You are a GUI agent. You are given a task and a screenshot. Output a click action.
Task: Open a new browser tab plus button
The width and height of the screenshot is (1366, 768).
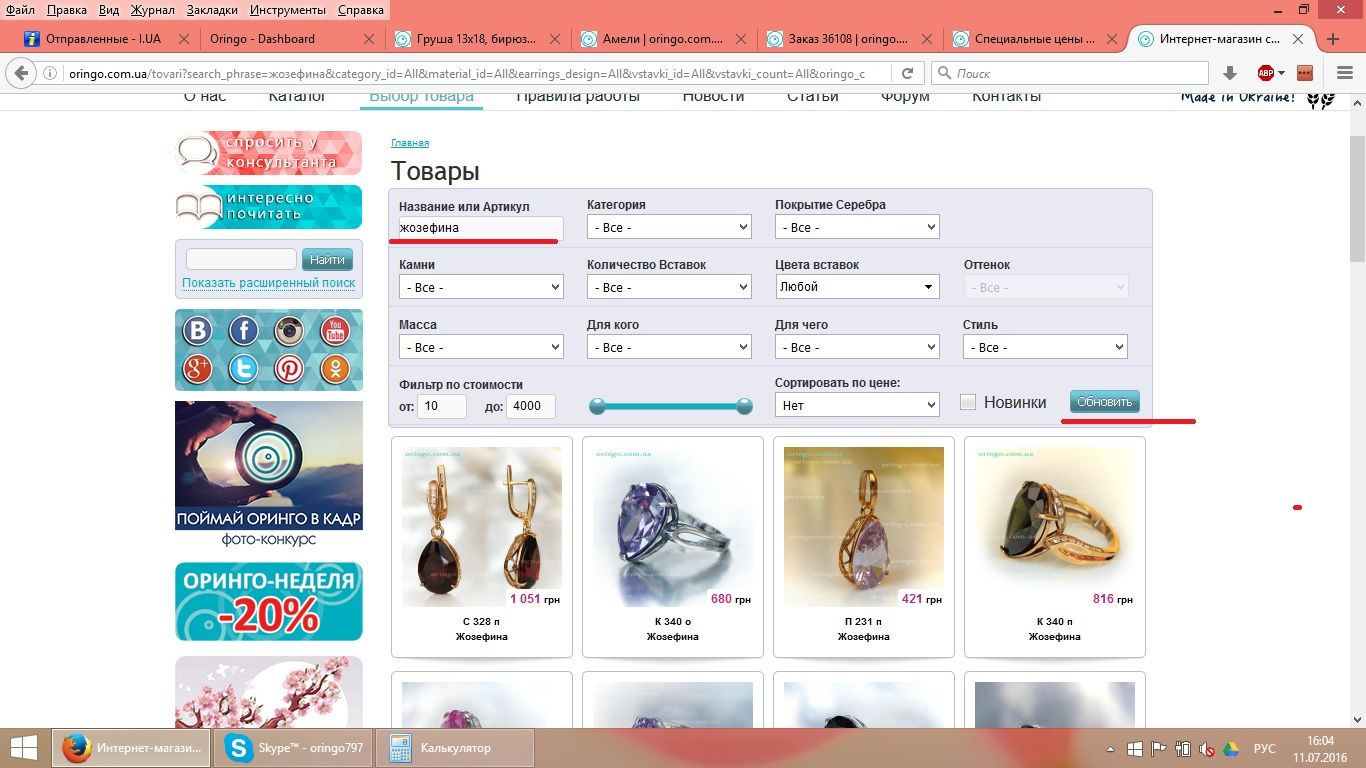tap(1333, 39)
